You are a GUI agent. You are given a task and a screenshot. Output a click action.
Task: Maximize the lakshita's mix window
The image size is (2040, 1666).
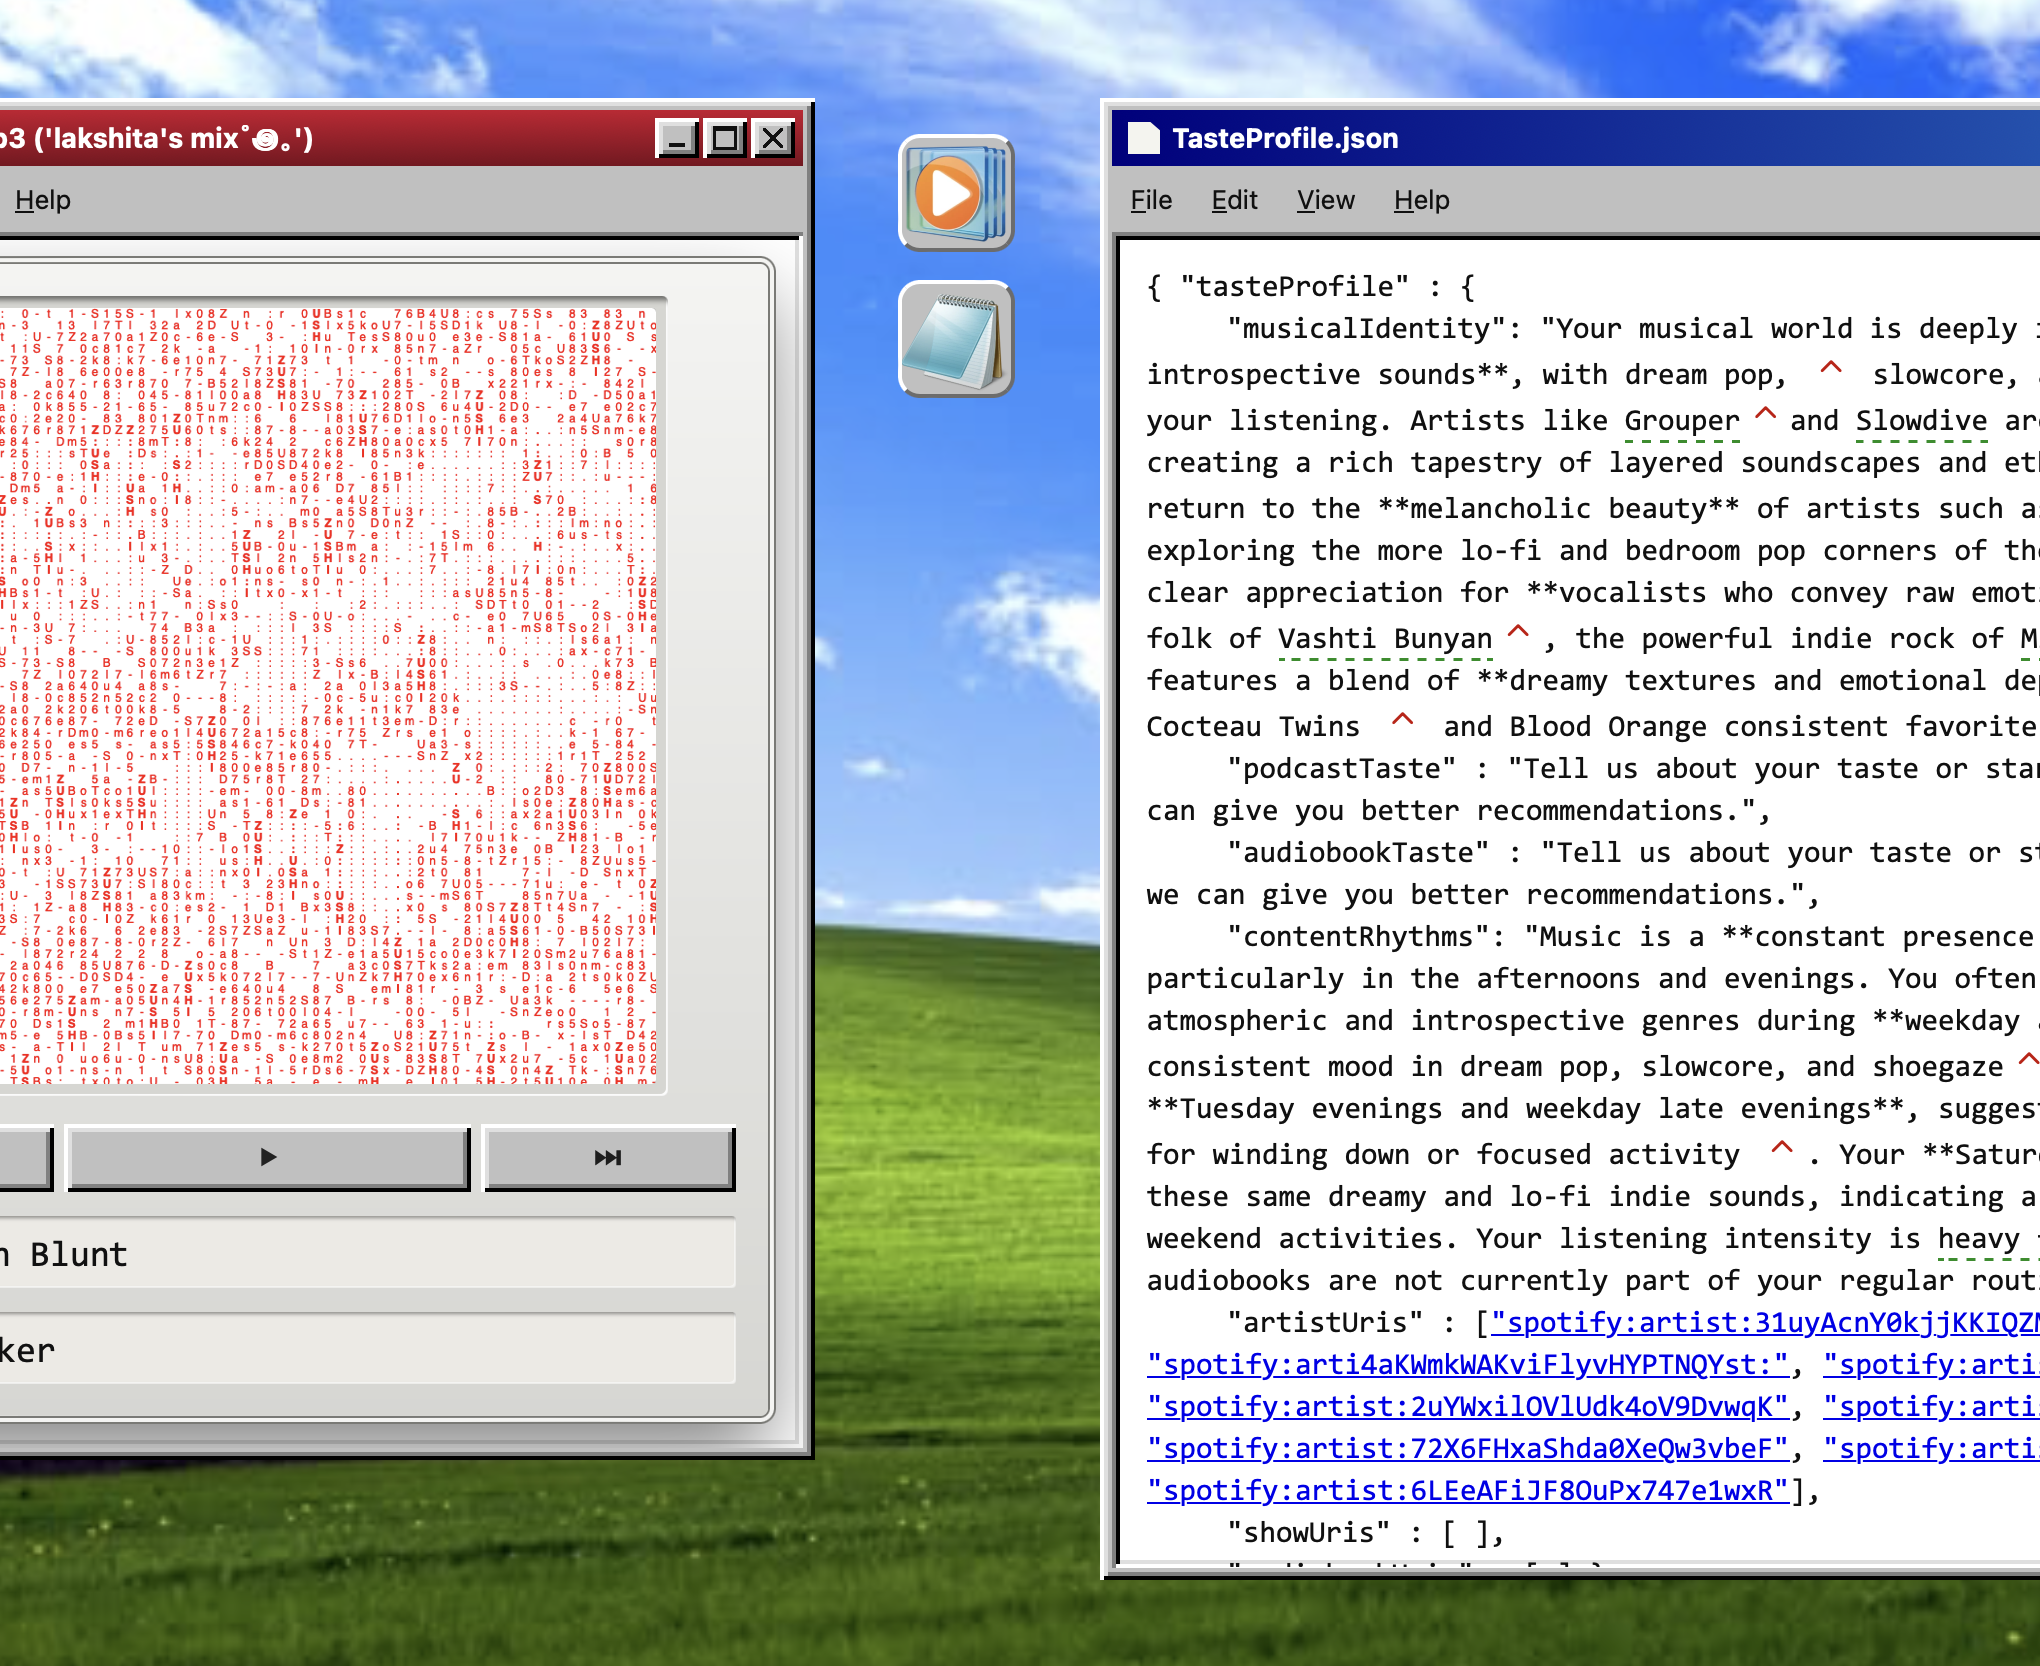pyautogui.click(x=725, y=138)
